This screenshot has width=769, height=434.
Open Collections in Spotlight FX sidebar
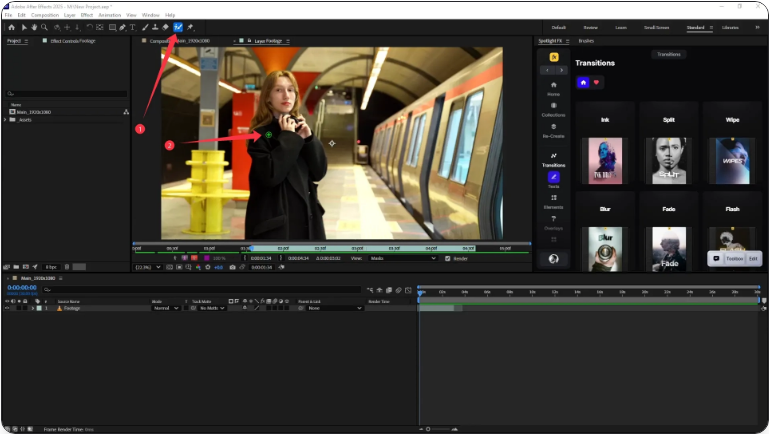click(553, 109)
